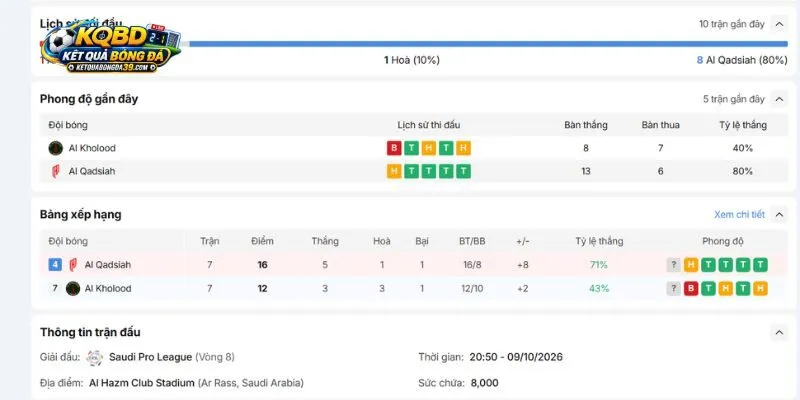
Task: Collapse the Thông tin trận đấu section
Action: pyautogui.click(x=779, y=333)
